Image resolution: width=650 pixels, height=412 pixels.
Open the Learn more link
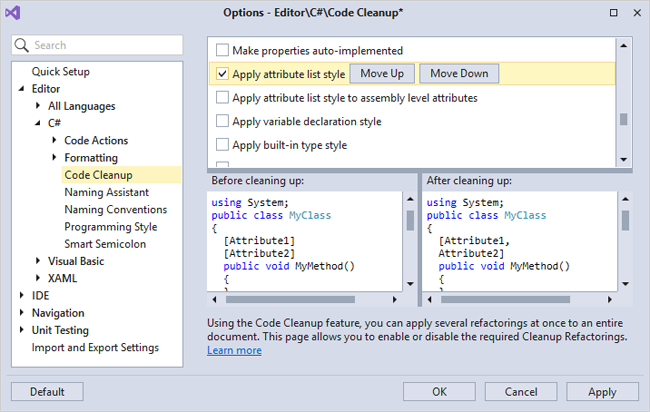coord(234,351)
